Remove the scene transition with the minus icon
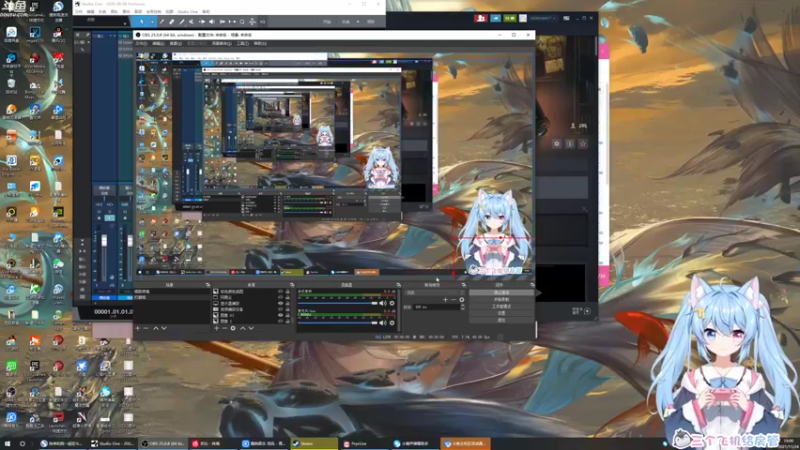The image size is (800, 450). pyautogui.click(x=454, y=299)
